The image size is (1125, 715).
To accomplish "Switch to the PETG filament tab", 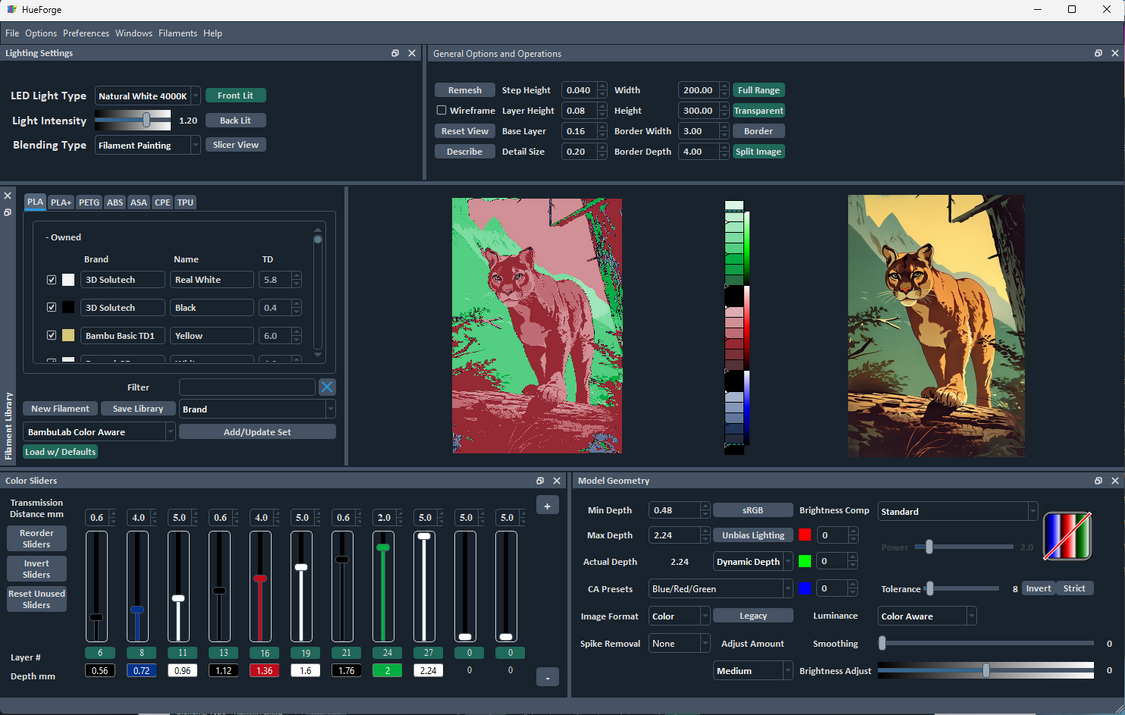I will click(88, 202).
